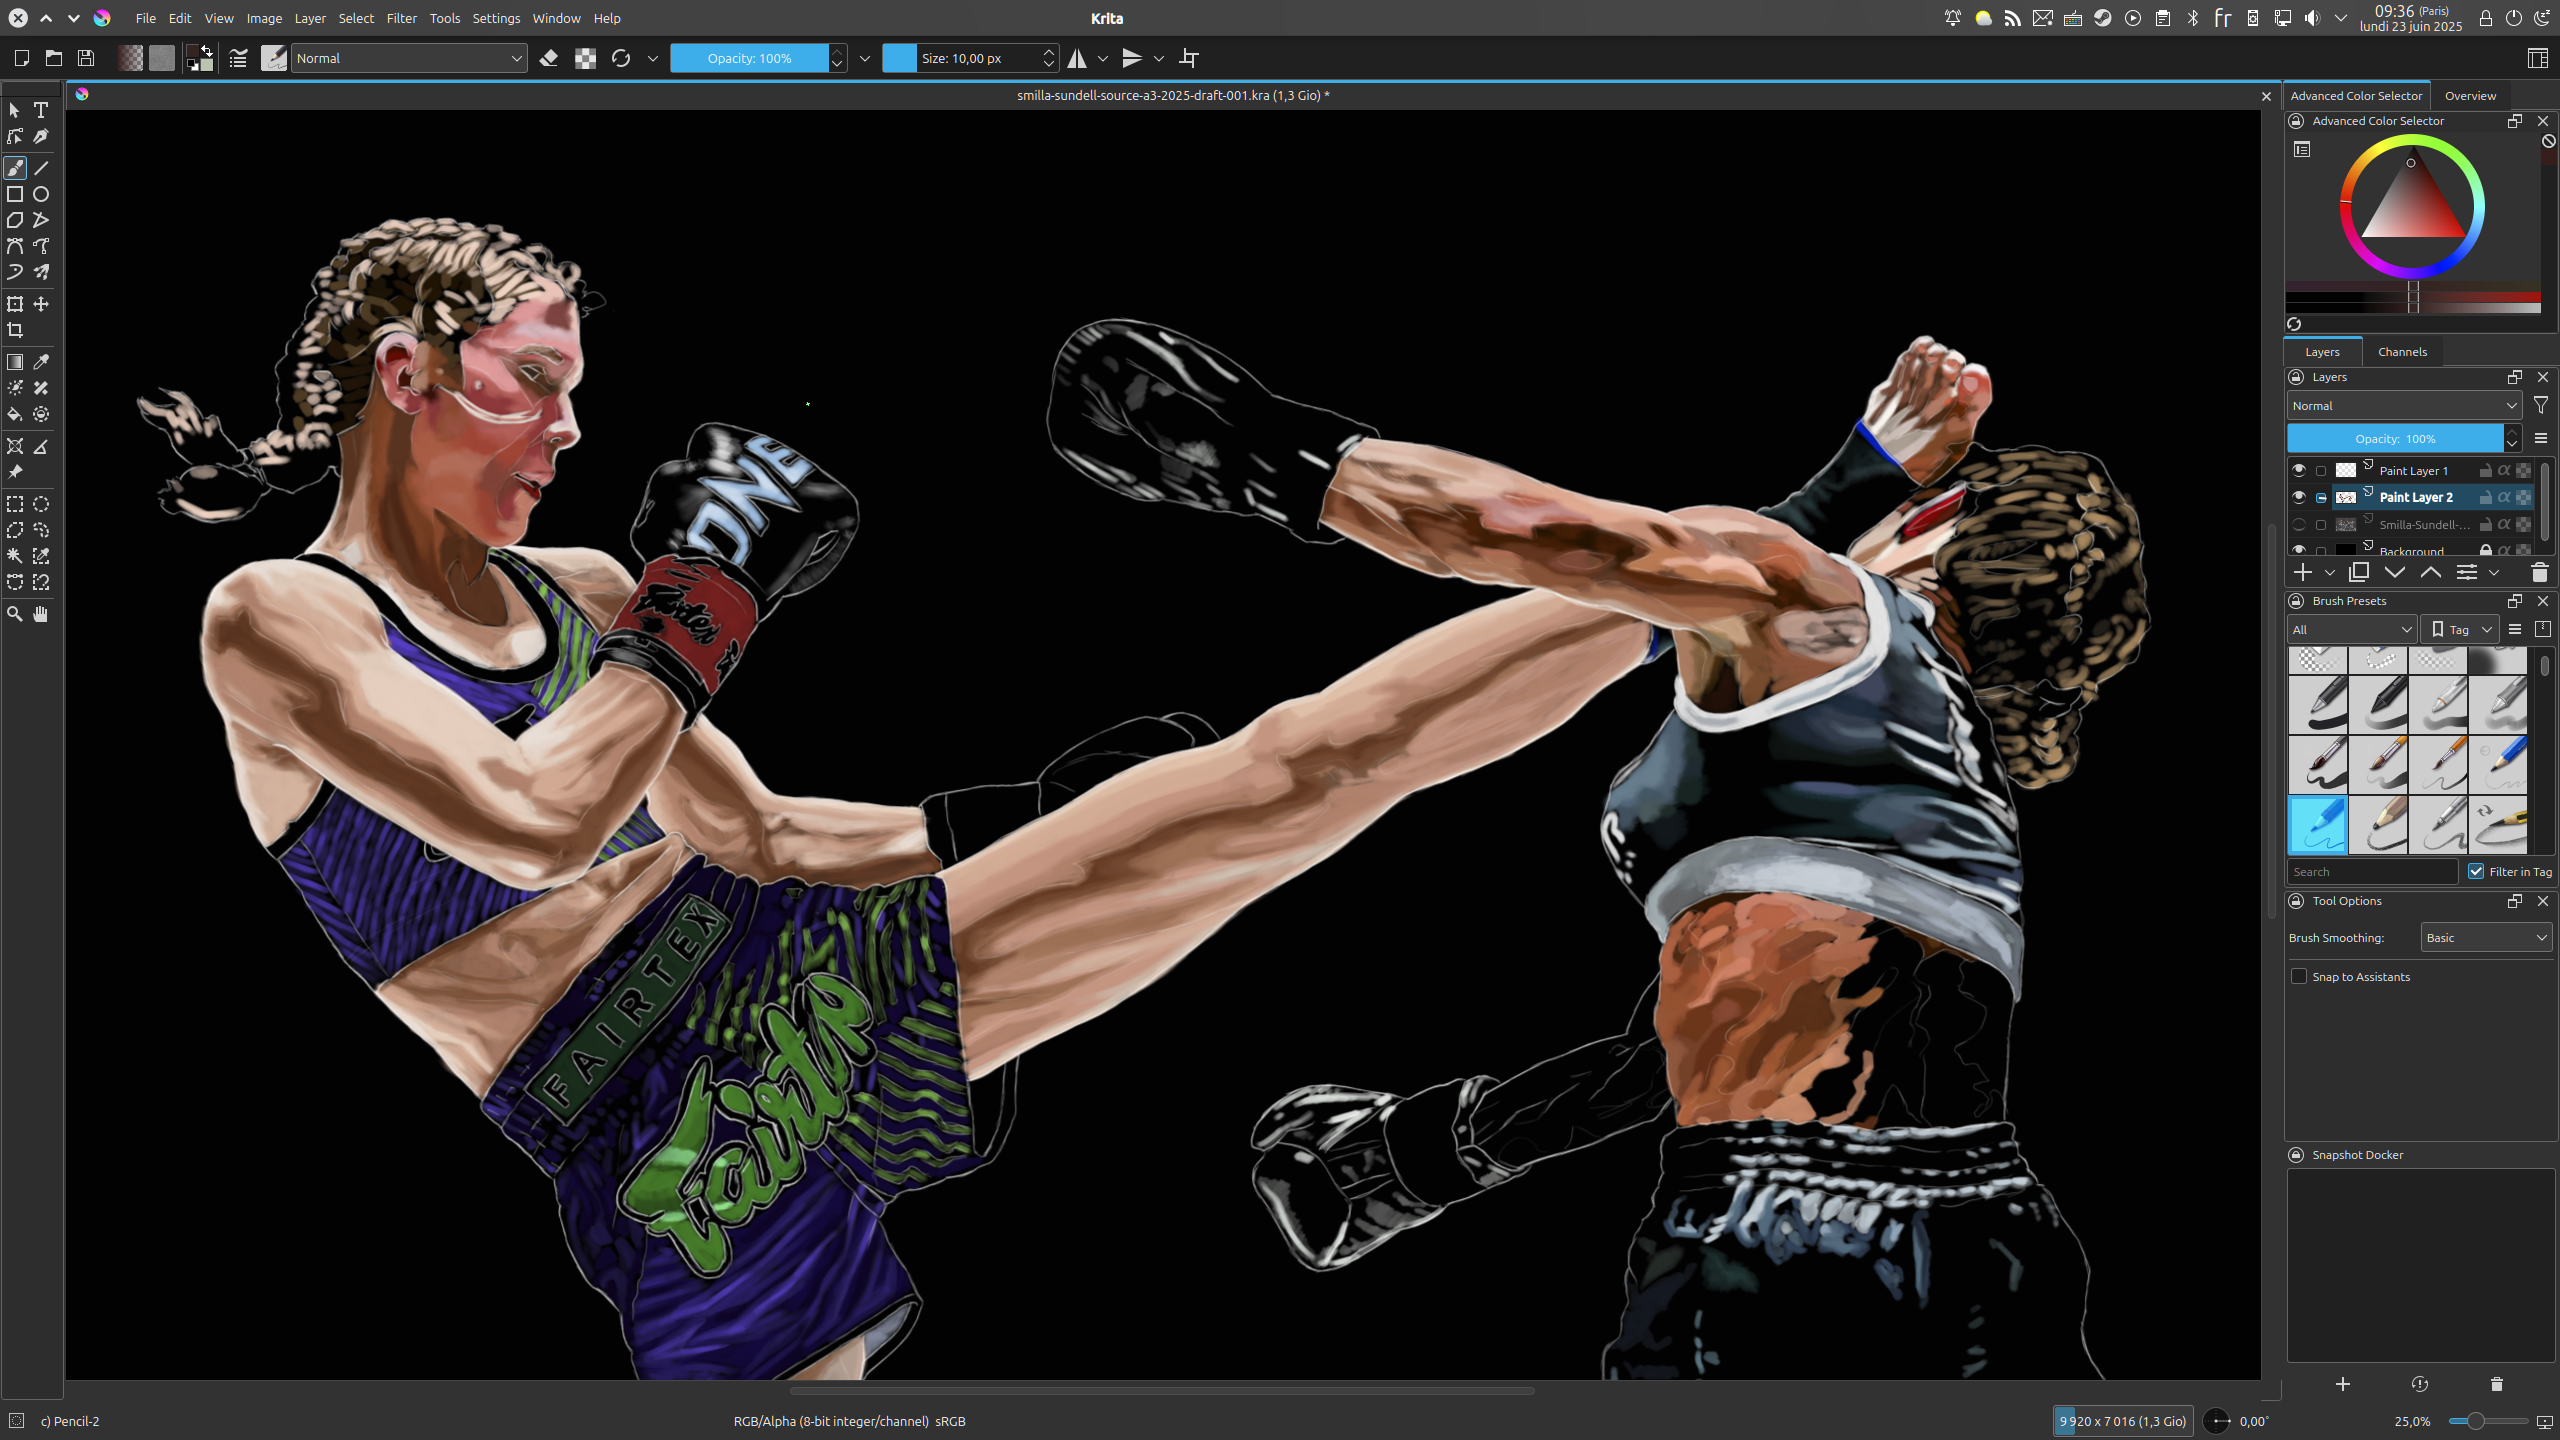2560x1440 pixels.
Task: Open brush presets All tag dropdown
Action: pos(2352,629)
